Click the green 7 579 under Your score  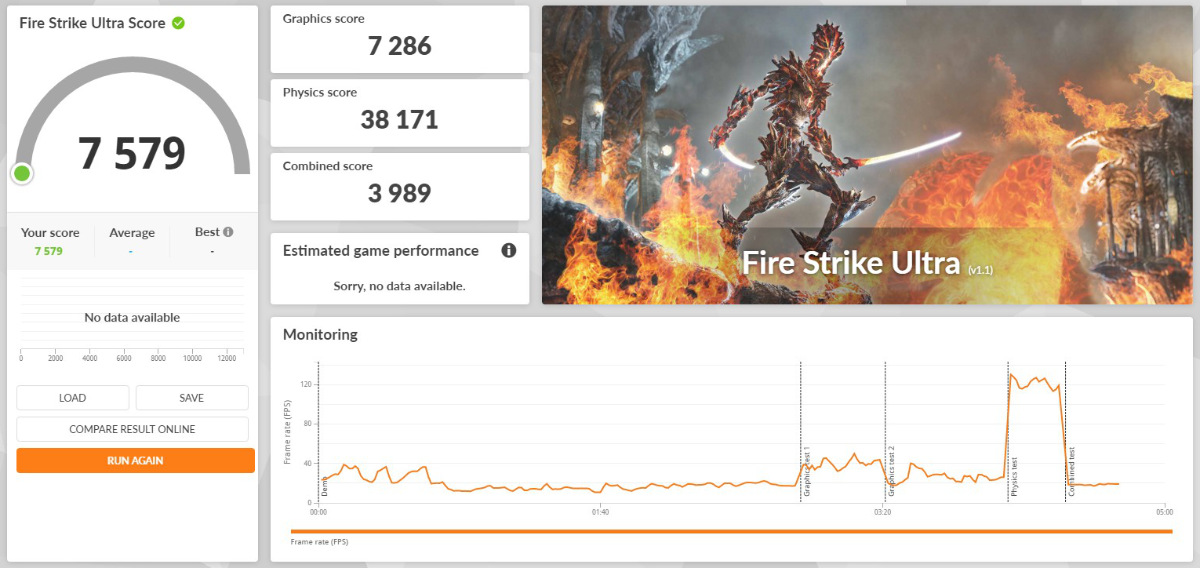(x=48, y=251)
